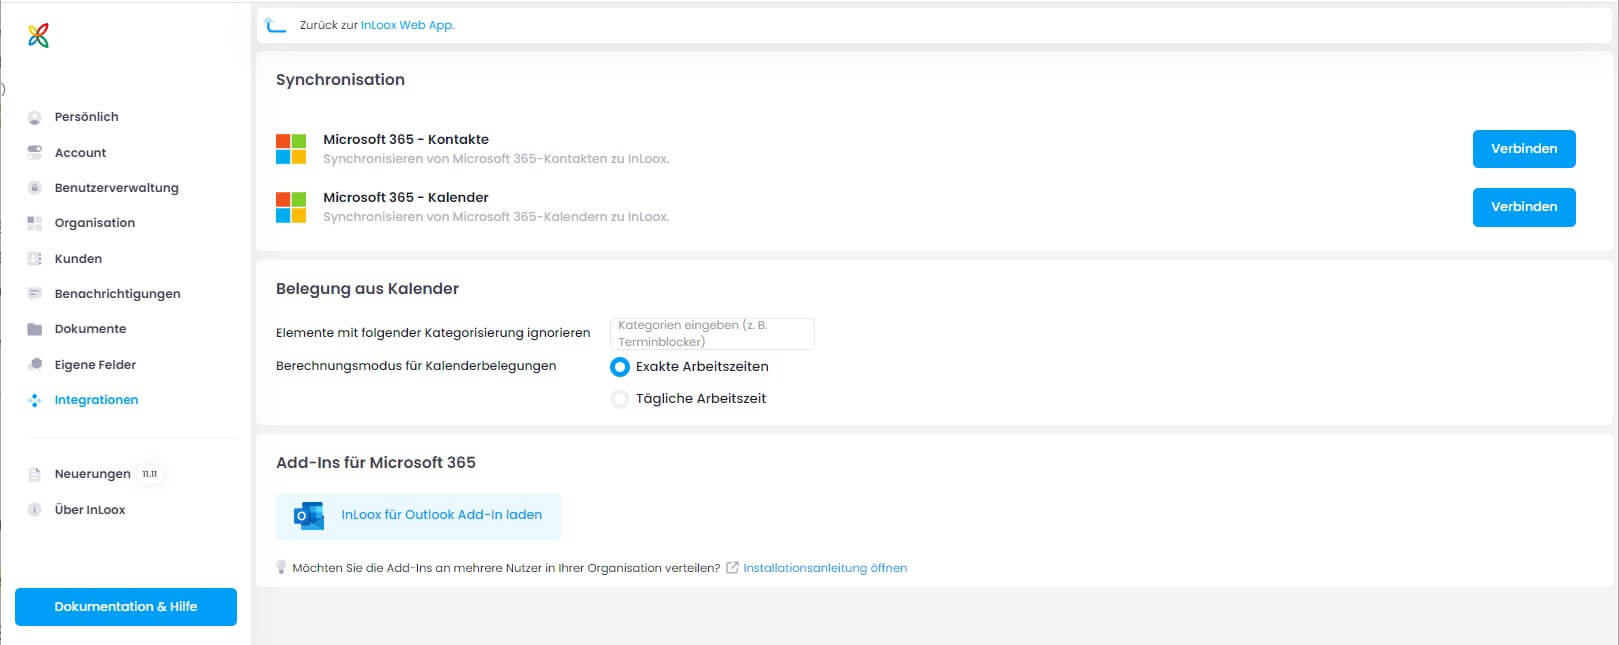Click the back arrow icon at top

275,25
